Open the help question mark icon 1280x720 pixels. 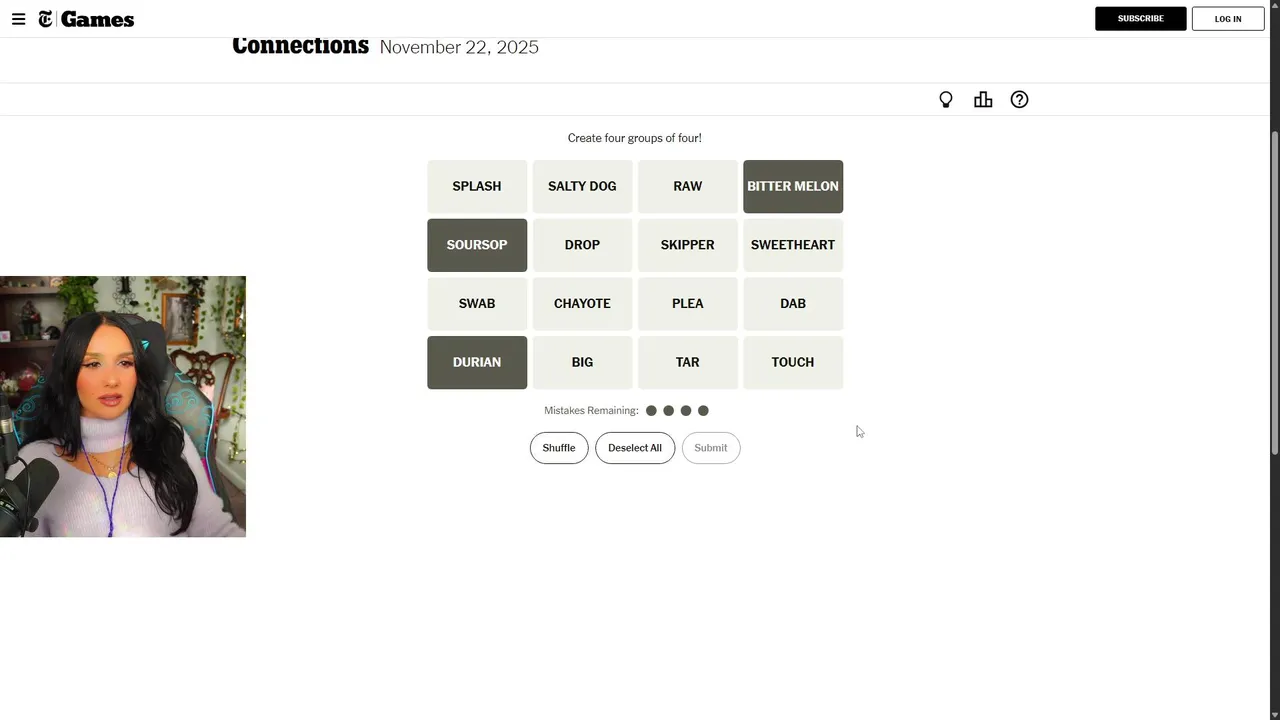point(1019,100)
